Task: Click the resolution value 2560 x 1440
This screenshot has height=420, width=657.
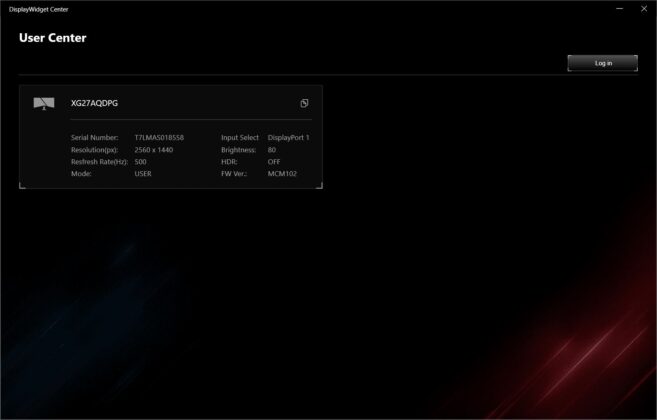Action: coord(154,150)
